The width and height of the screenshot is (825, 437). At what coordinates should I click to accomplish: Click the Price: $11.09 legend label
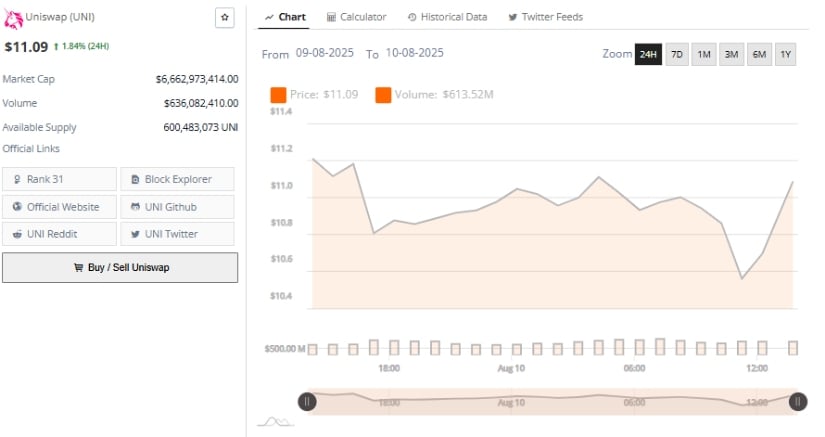pyautogui.click(x=324, y=95)
